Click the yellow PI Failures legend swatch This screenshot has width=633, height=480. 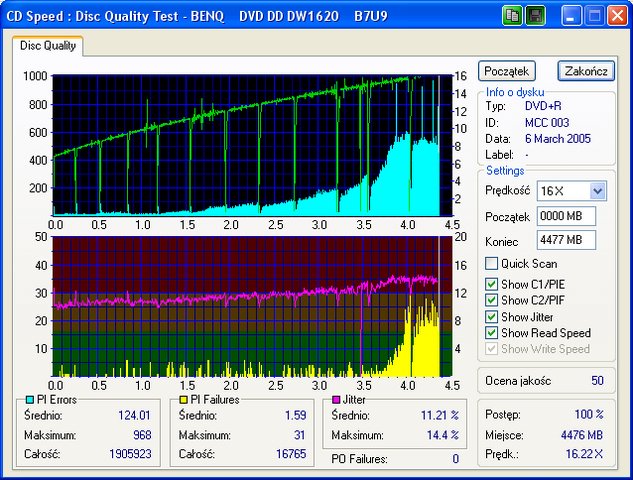183,400
